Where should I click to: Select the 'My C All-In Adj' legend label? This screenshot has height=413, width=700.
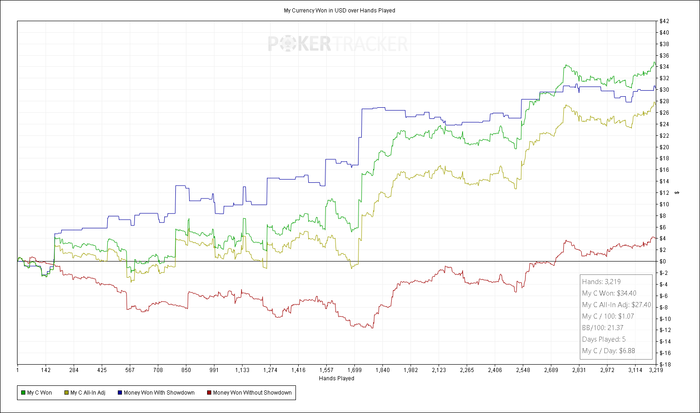point(88,393)
